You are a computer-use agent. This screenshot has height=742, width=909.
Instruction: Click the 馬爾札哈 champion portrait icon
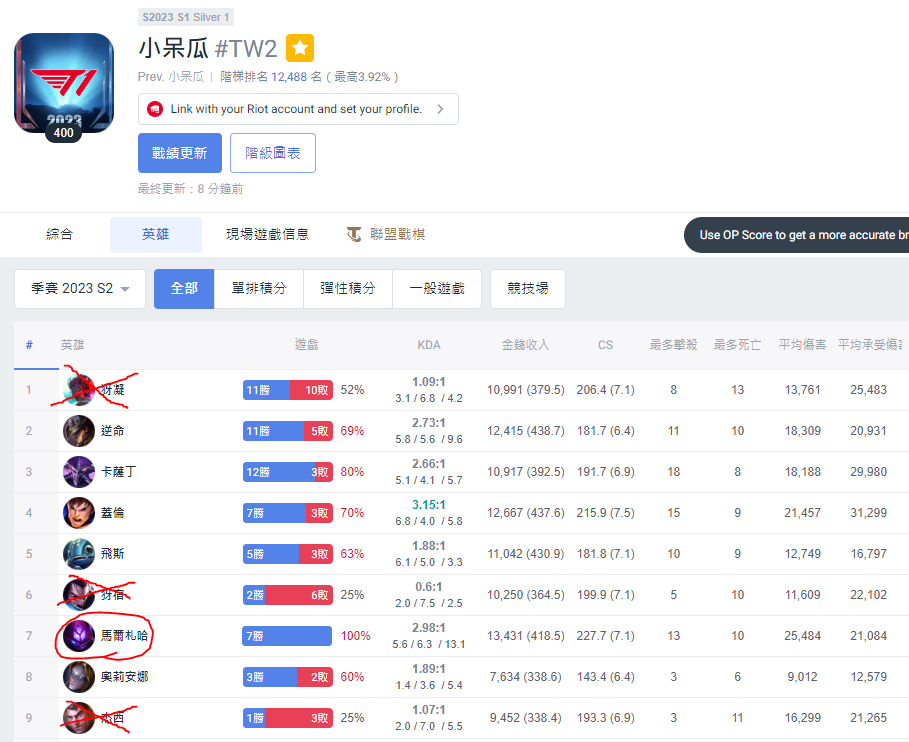click(79, 636)
